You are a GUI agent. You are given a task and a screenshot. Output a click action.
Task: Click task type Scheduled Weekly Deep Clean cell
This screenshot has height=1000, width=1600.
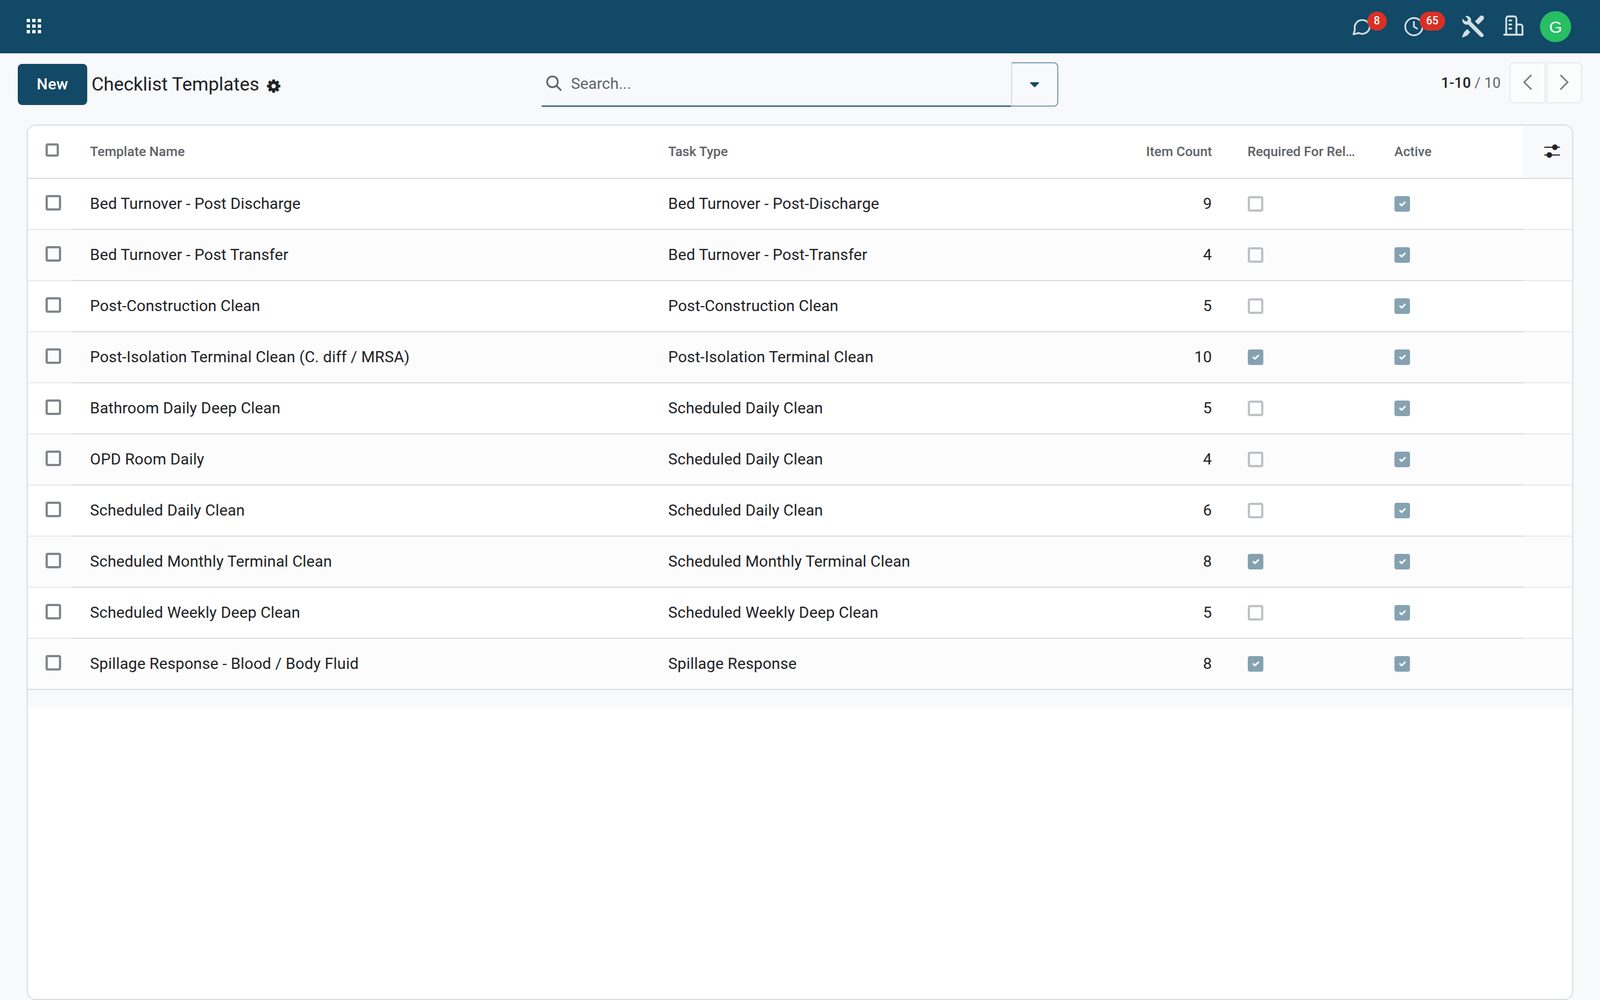[773, 613]
